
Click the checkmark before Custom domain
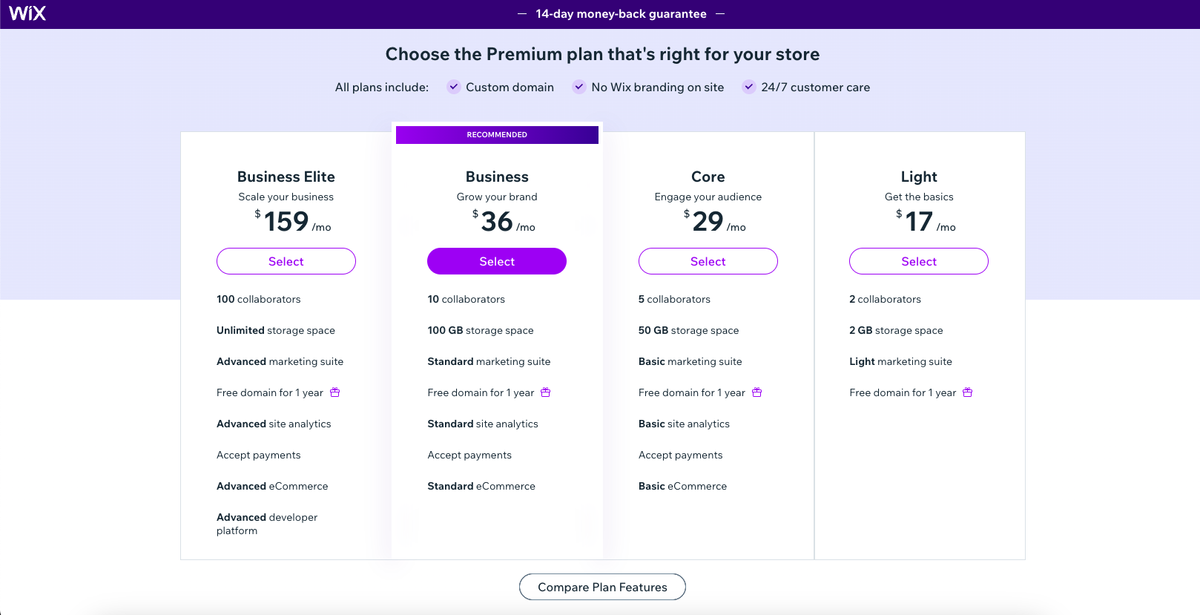[x=453, y=87]
